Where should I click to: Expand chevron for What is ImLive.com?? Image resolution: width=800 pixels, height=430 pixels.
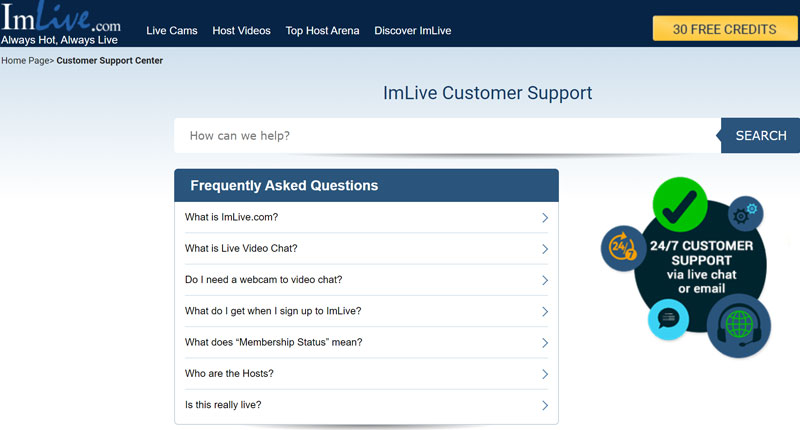tap(545, 218)
